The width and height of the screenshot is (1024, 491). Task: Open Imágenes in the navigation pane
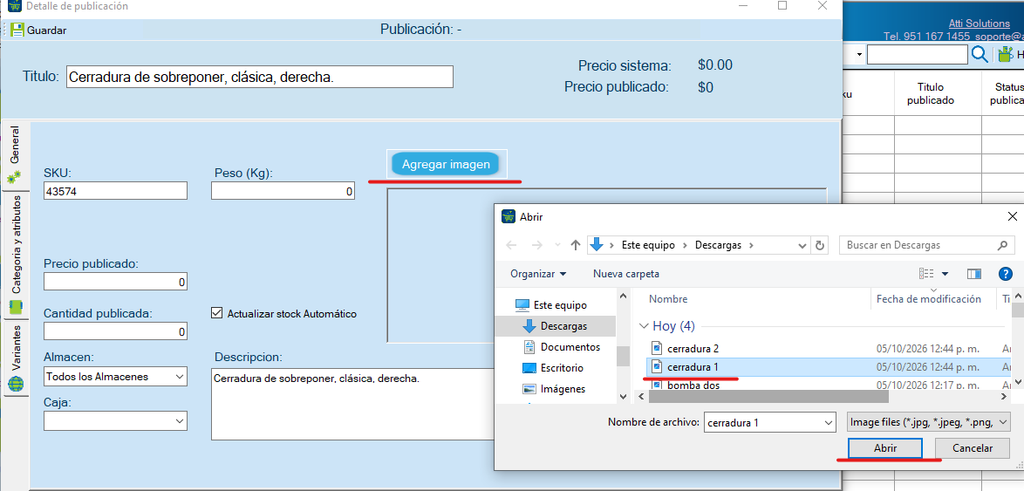point(562,388)
